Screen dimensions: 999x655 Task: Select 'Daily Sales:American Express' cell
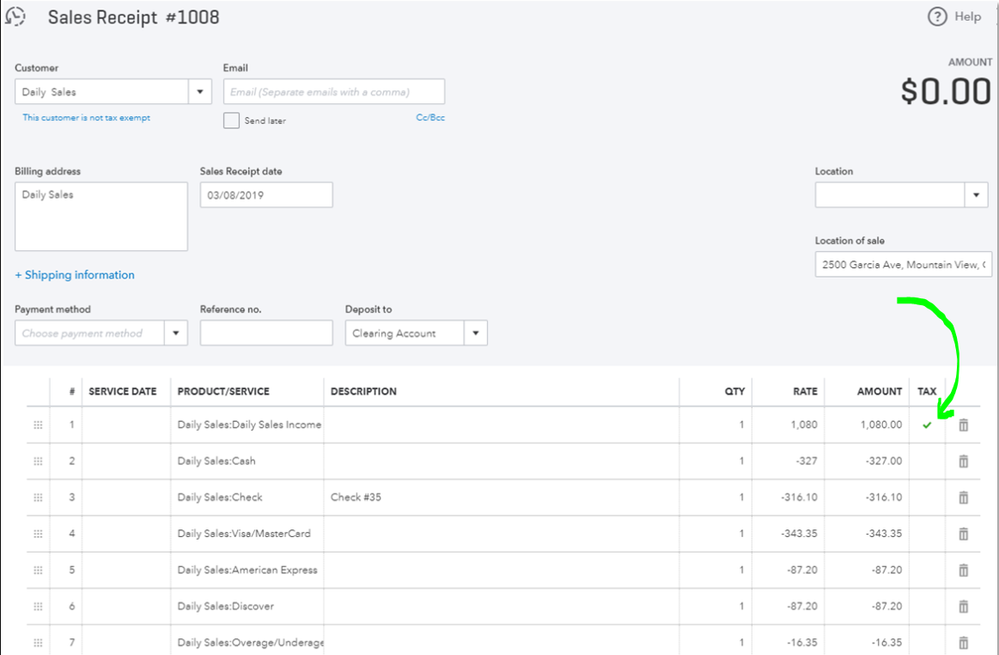pyautogui.click(x=247, y=570)
